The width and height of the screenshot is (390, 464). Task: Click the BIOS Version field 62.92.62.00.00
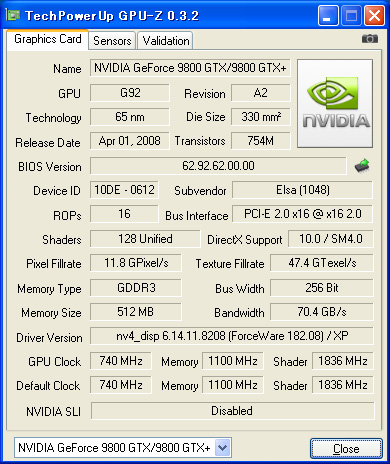pyautogui.click(x=218, y=166)
